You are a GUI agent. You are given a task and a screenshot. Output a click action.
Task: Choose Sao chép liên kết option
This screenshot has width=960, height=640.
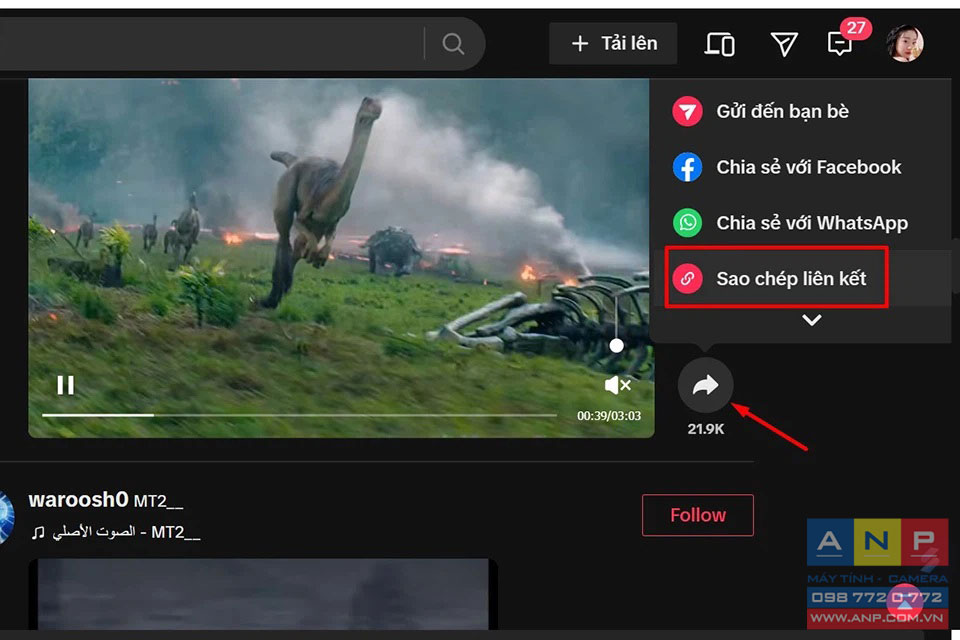coord(777,278)
